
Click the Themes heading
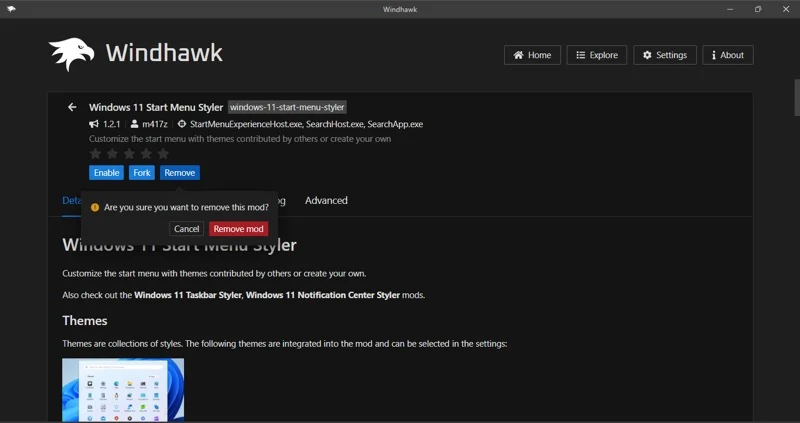click(x=85, y=321)
